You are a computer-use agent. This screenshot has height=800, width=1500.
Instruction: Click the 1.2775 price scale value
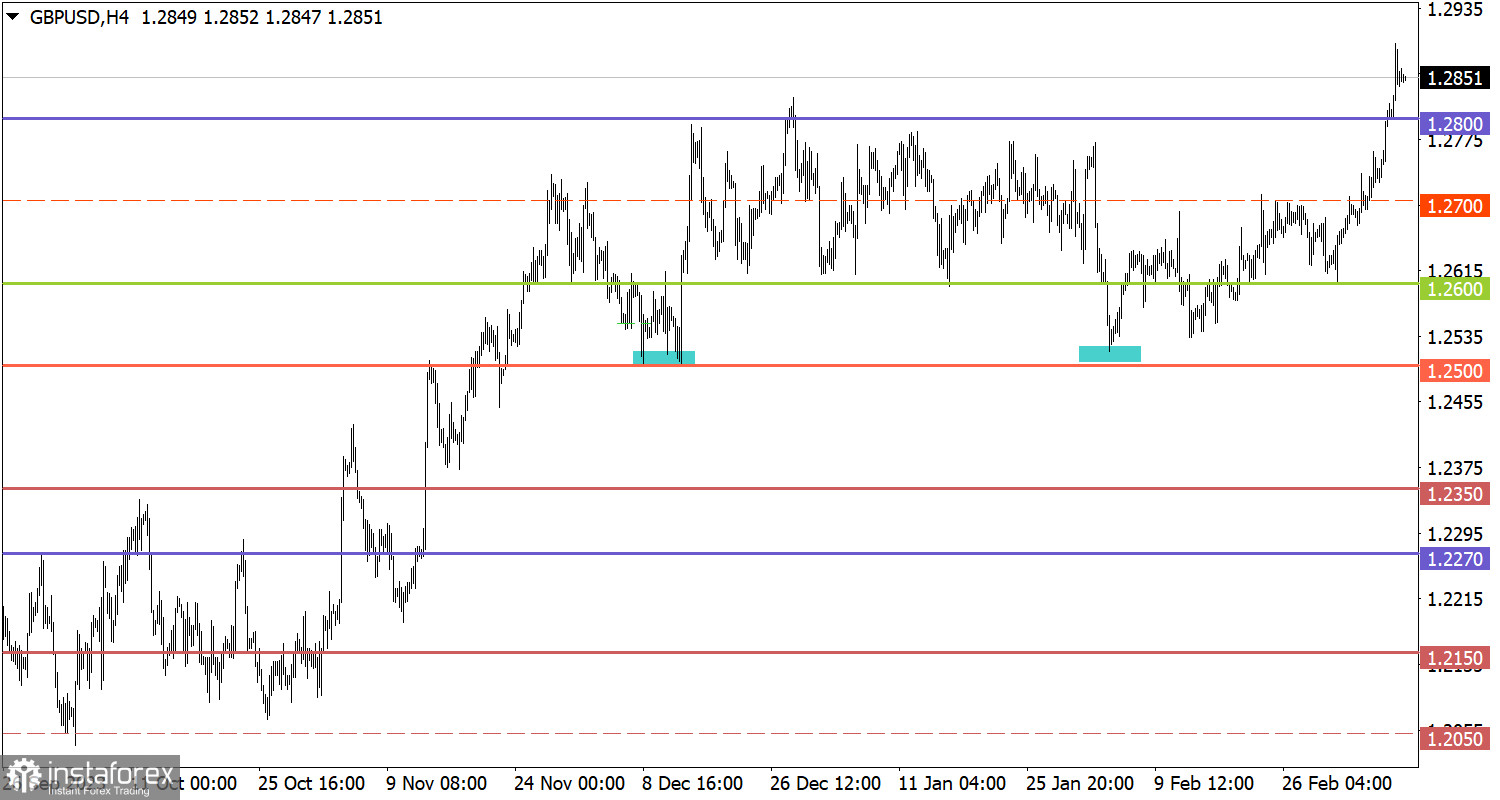[1455, 141]
